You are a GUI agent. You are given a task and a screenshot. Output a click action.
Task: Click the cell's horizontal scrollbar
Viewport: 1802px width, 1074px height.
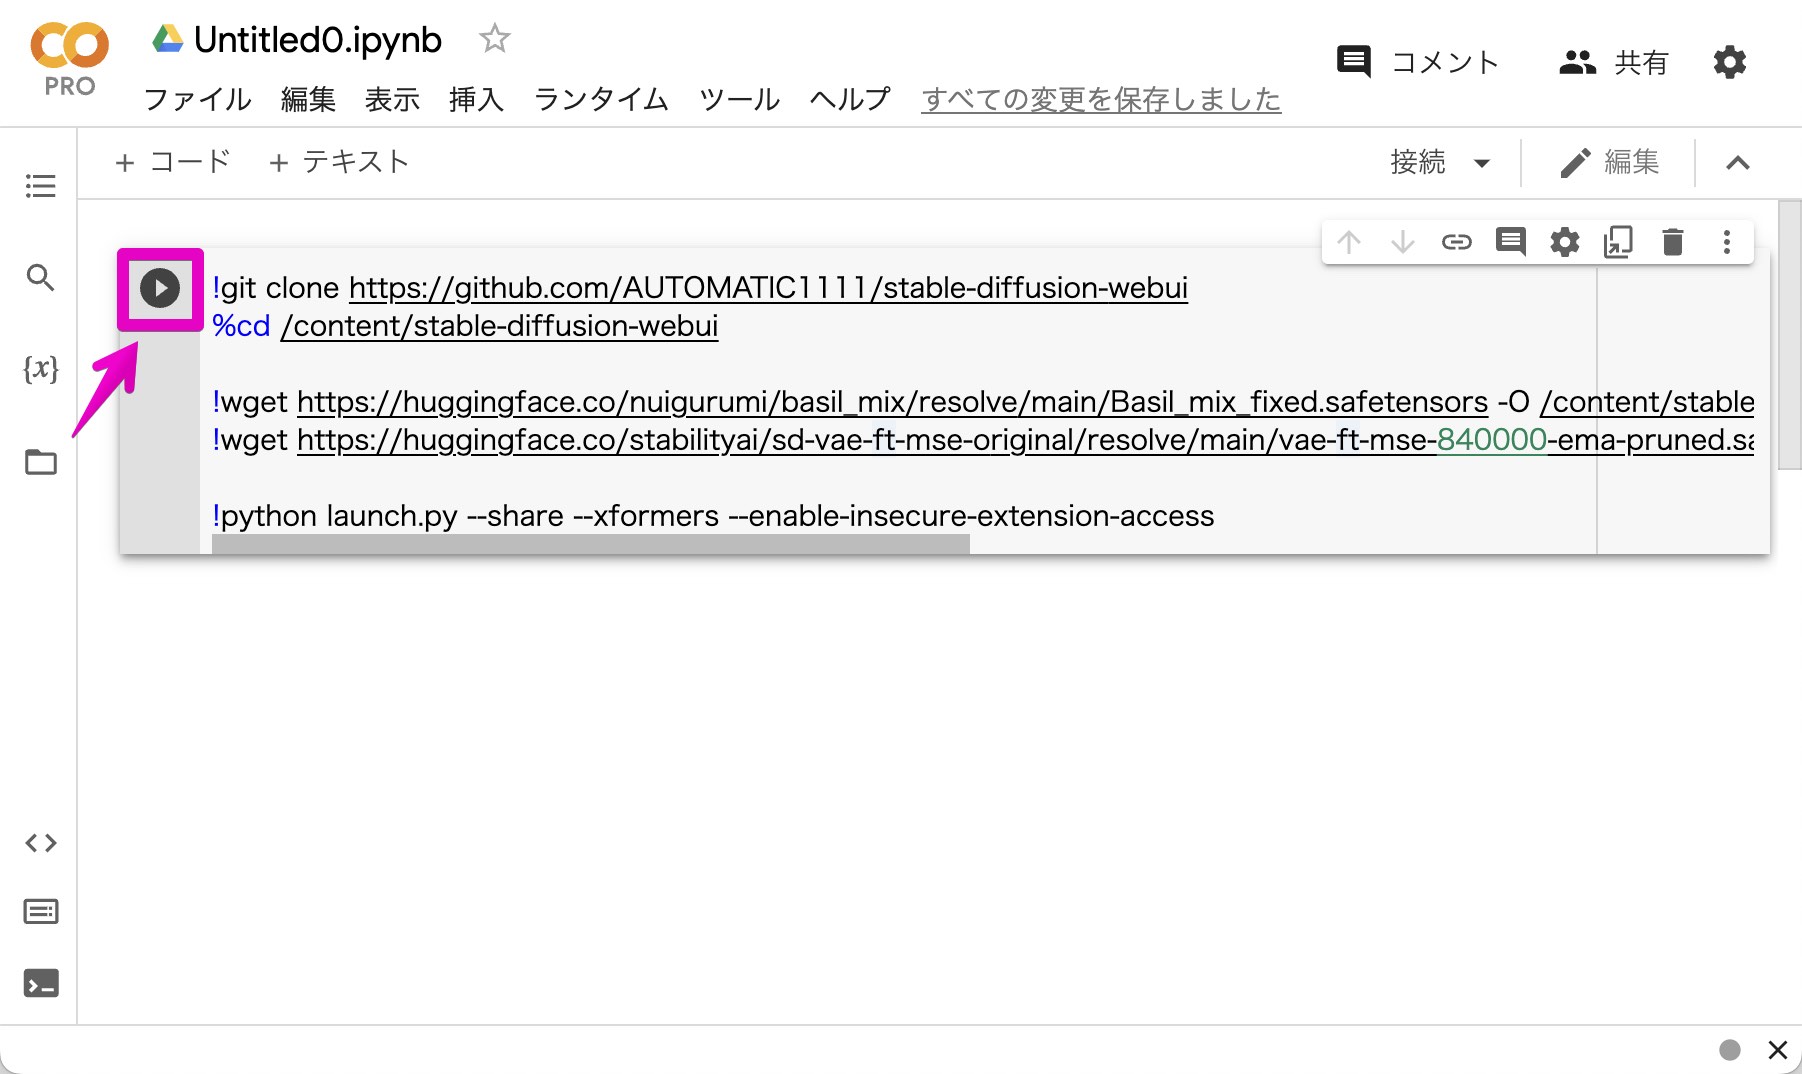pos(590,544)
